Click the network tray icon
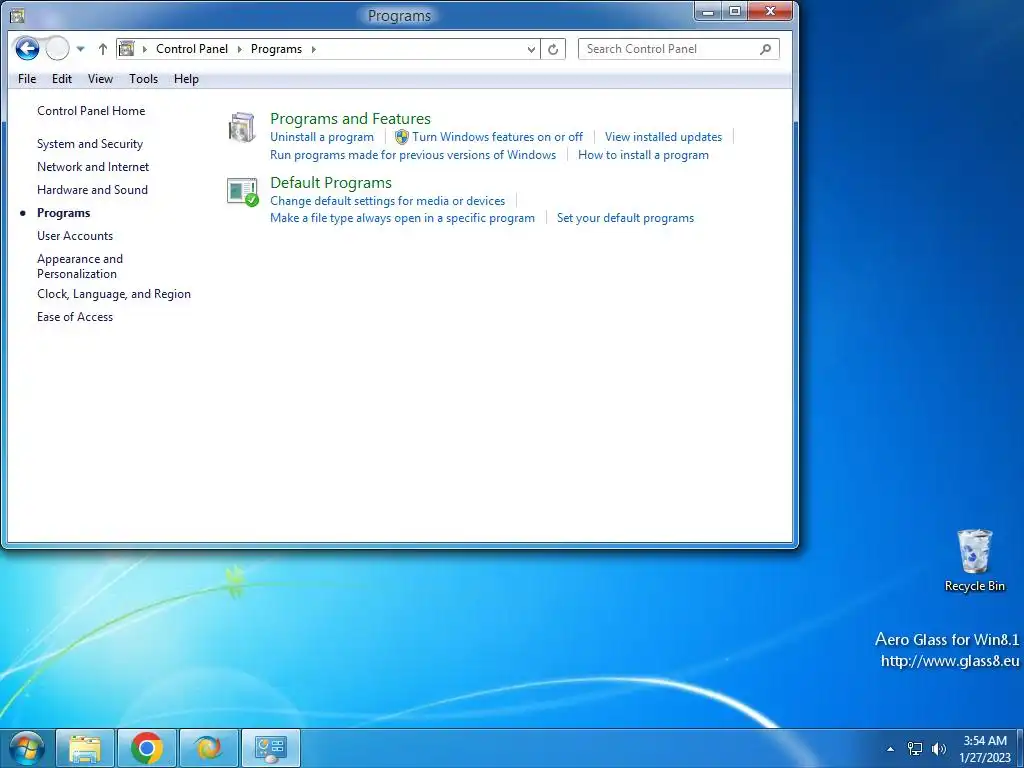The height and width of the screenshot is (768, 1024). point(915,749)
